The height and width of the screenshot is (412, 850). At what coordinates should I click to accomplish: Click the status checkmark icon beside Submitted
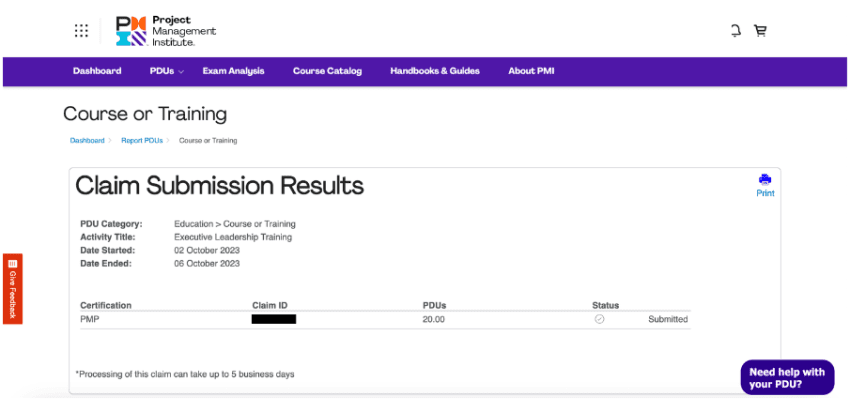(x=599, y=319)
